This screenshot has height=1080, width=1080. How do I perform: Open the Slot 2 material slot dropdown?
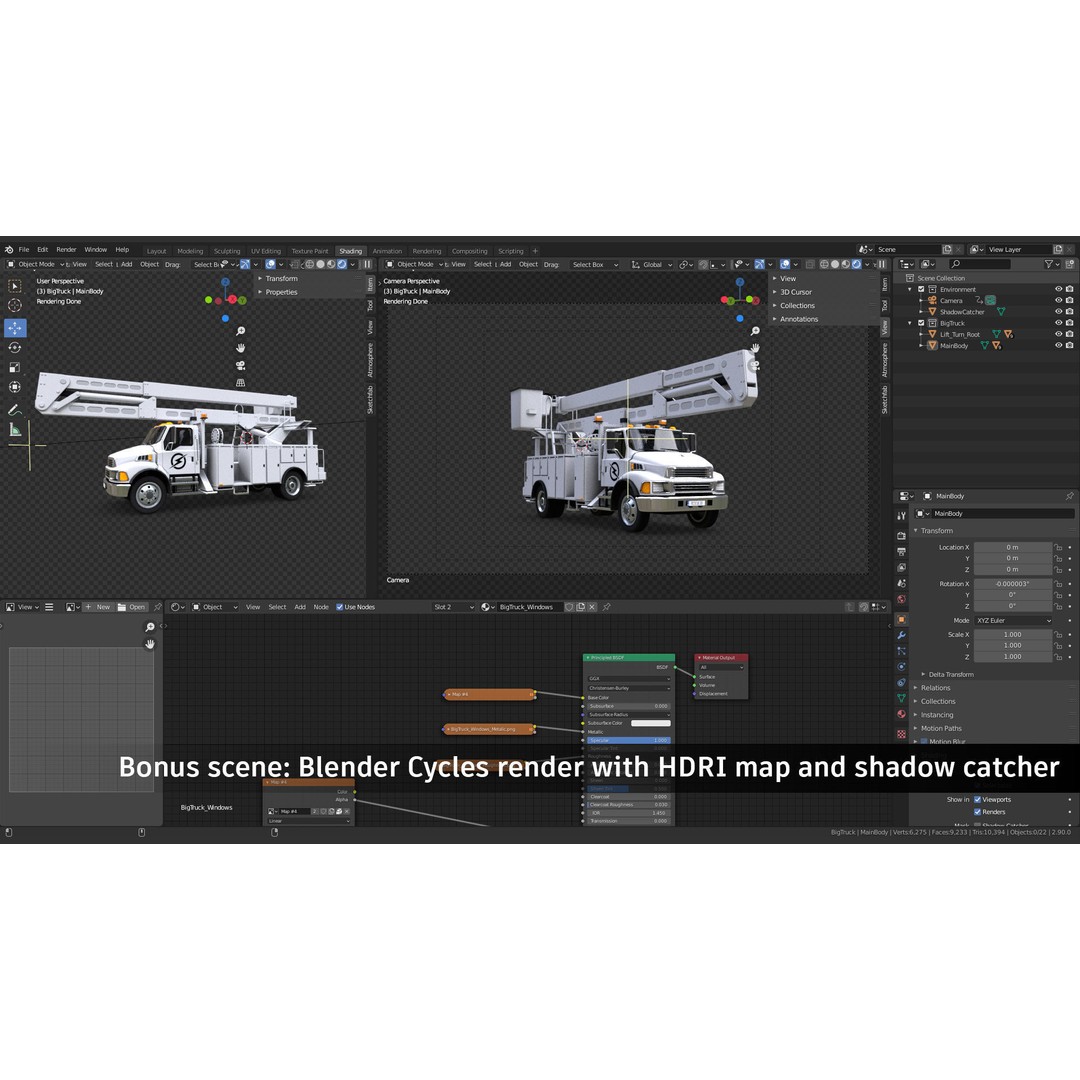453,607
